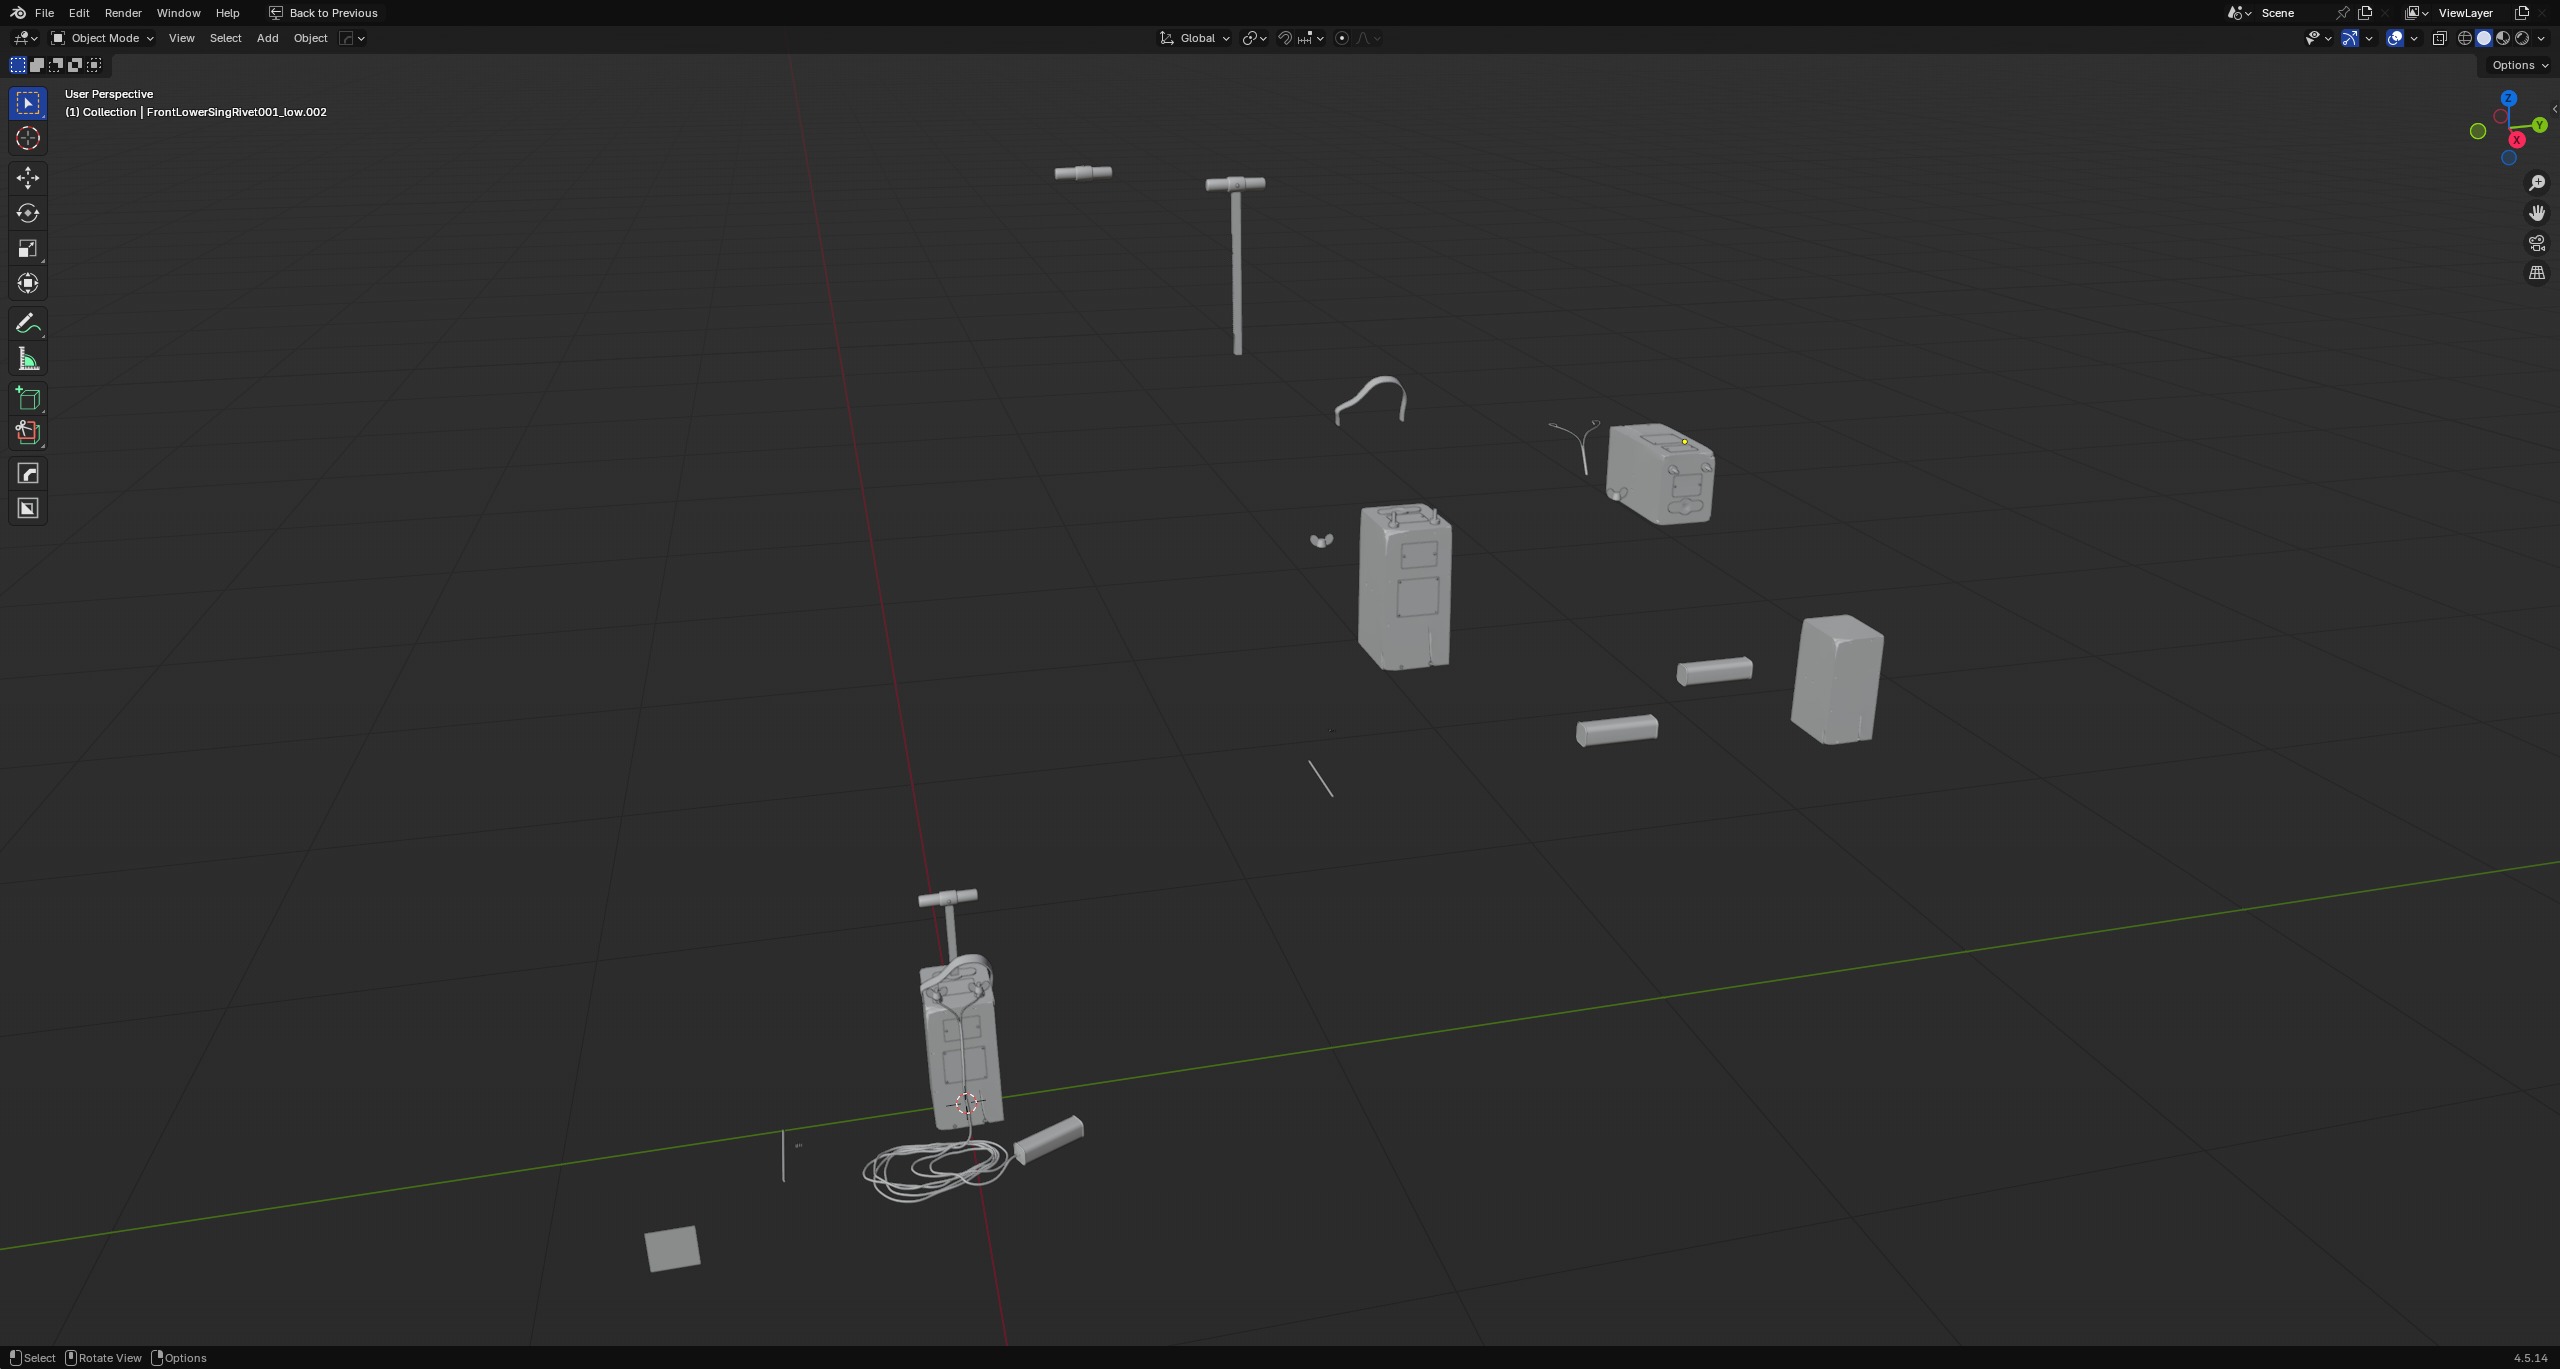Screen dimensions: 2560x1369
Task: Click the new scene copy icon
Action: (x=2365, y=13)
